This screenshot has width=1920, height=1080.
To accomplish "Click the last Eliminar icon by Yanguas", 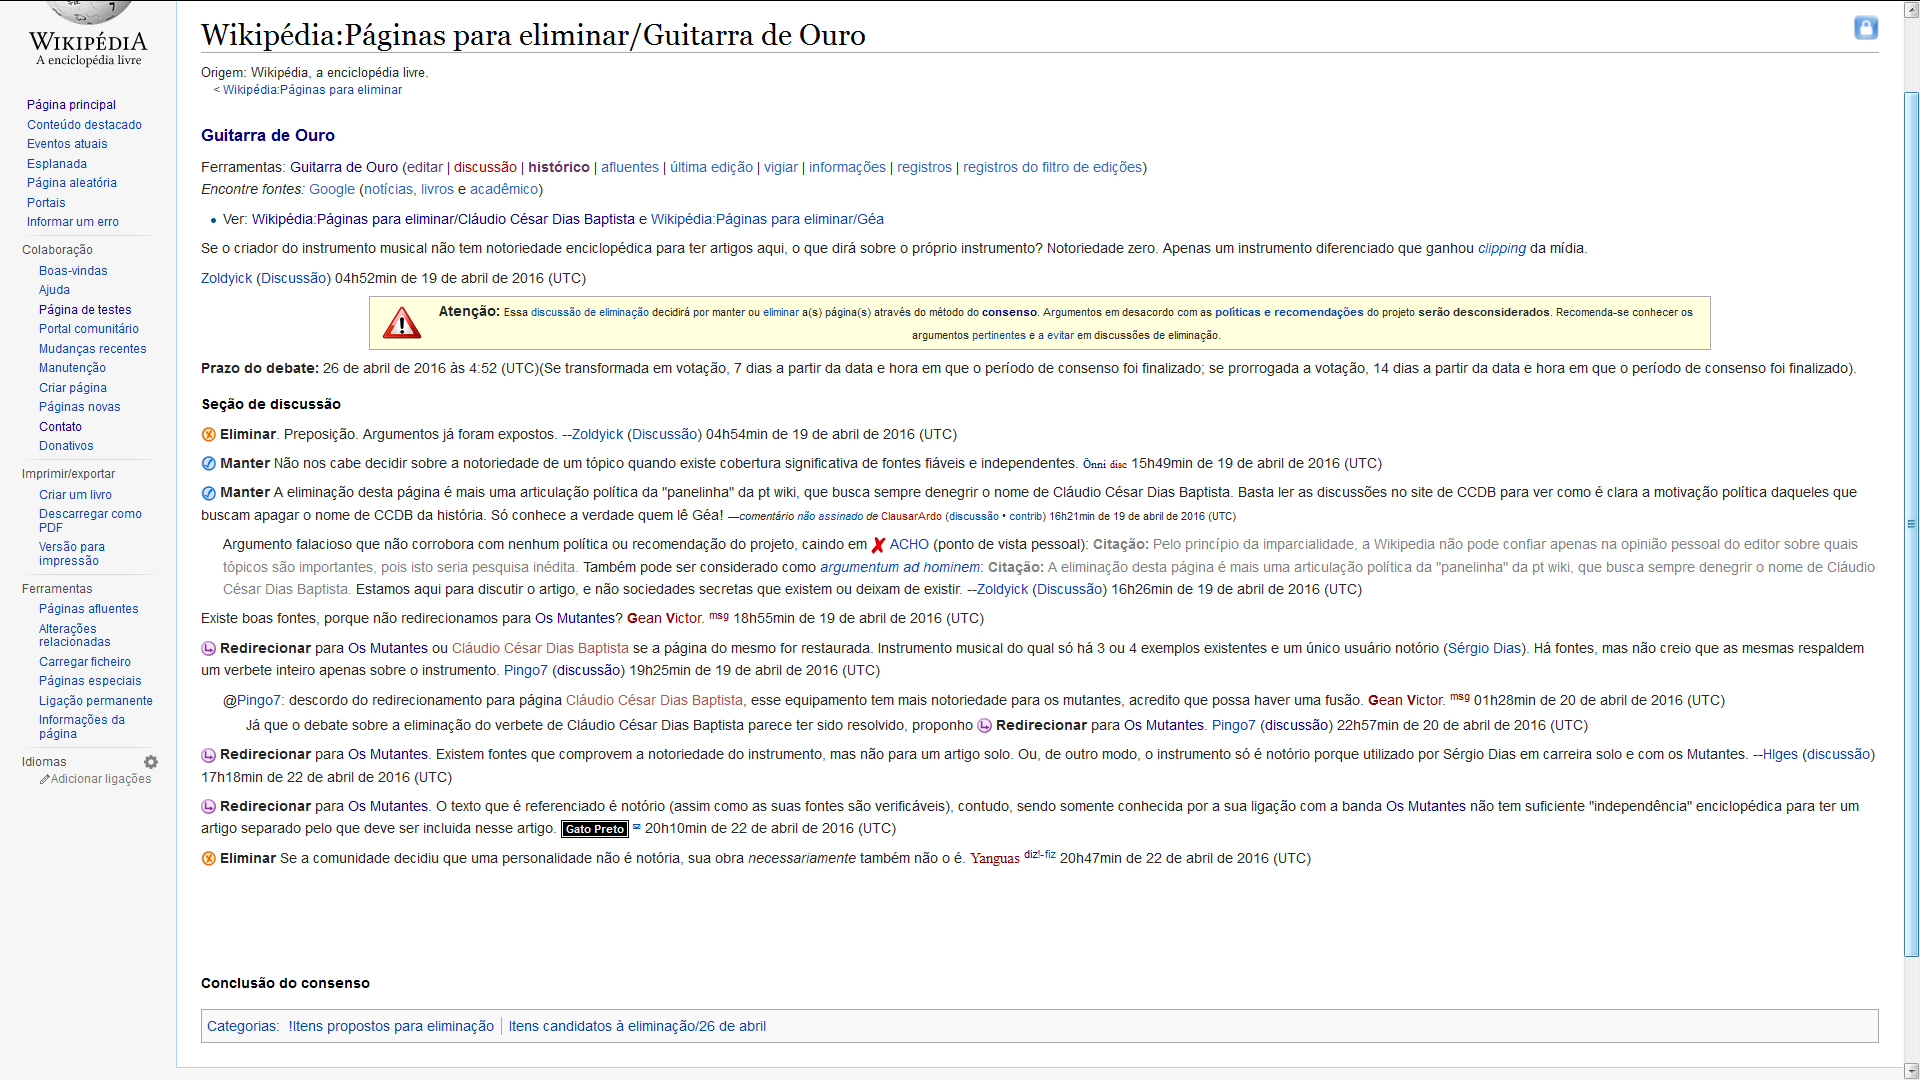I will 209,859.
